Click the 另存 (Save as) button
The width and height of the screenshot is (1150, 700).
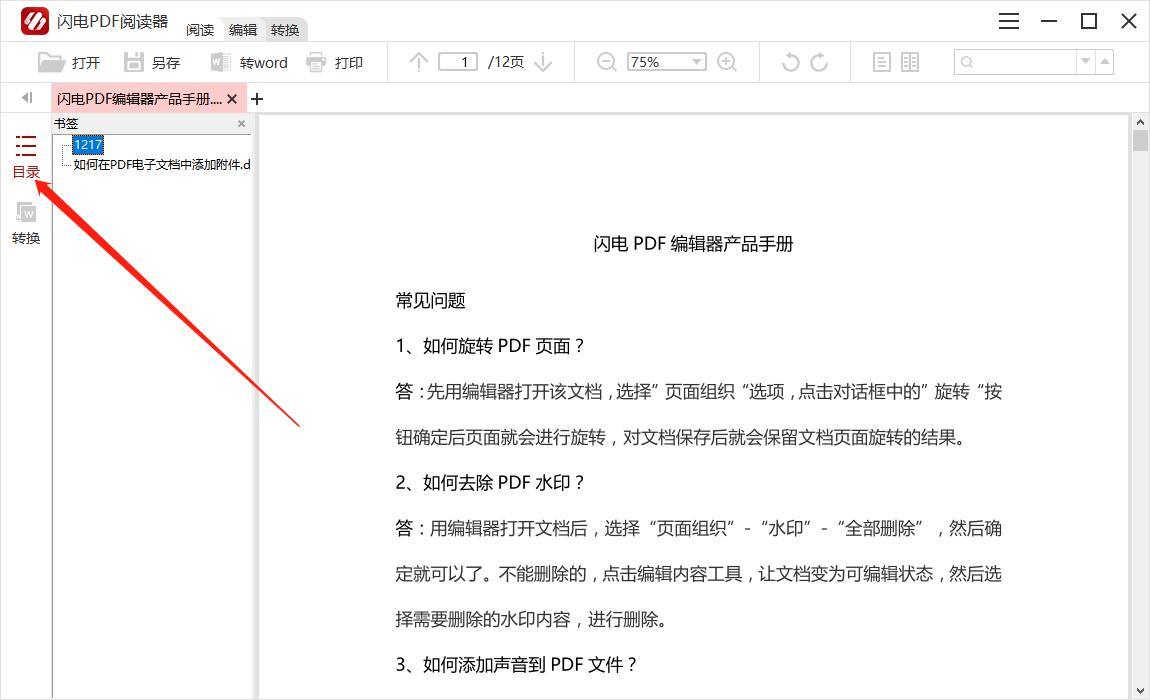(x=152, y=62)
